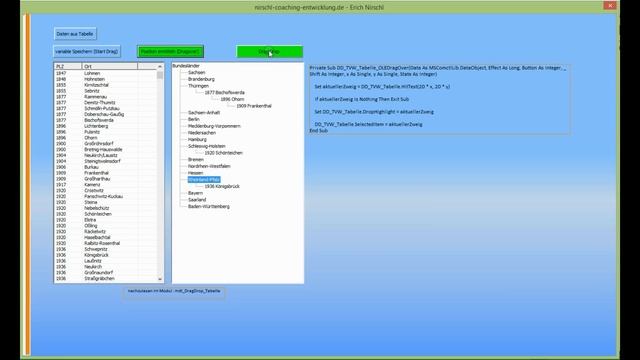Click the list scrollbar down arrow

[x=160, y=279]
